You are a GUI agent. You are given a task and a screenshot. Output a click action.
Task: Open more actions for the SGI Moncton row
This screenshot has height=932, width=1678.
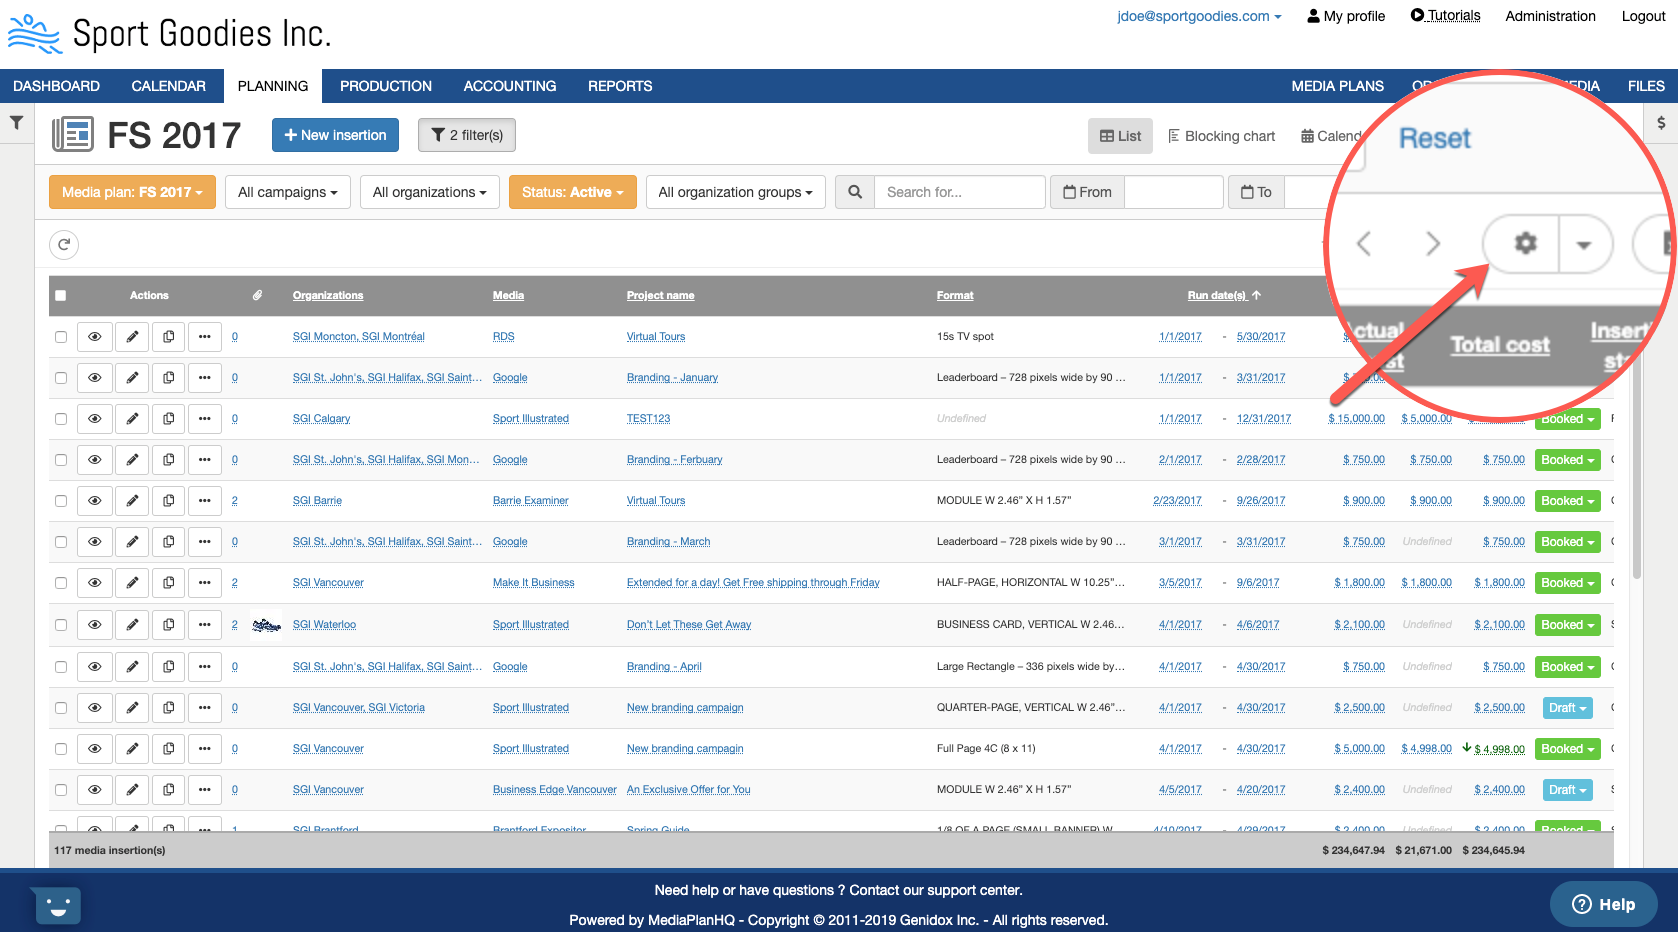point(204,337)
